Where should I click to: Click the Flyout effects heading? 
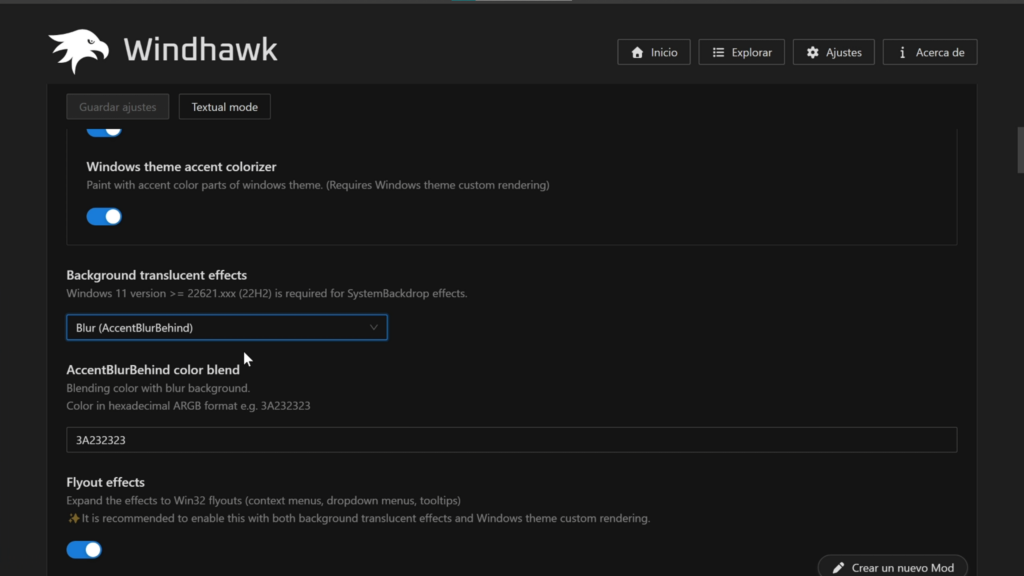pyautogui.click(x=105, y=482)
